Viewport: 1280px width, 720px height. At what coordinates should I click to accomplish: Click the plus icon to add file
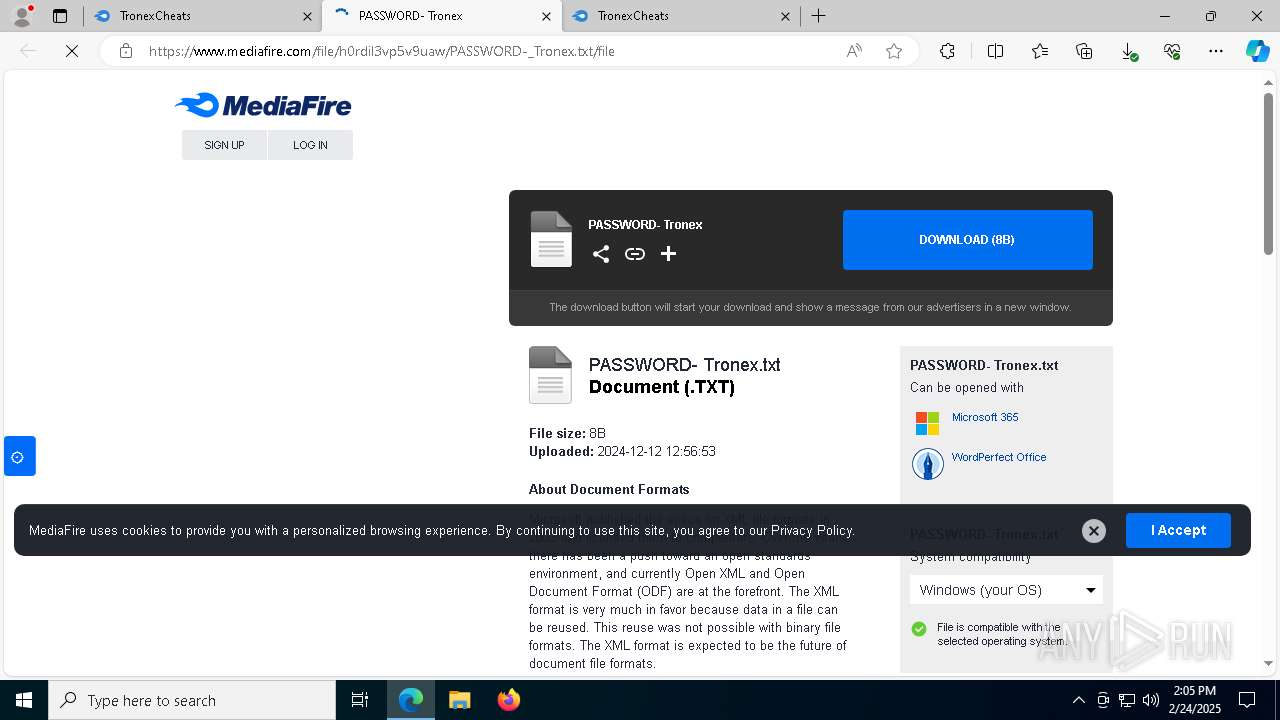tap(669, 254)
